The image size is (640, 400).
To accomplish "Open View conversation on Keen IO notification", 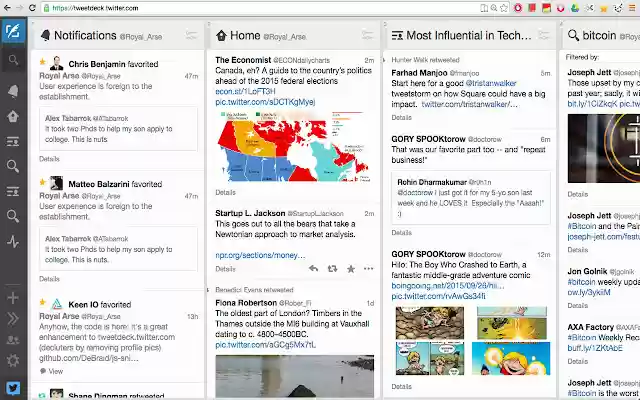I will [51, 371].
